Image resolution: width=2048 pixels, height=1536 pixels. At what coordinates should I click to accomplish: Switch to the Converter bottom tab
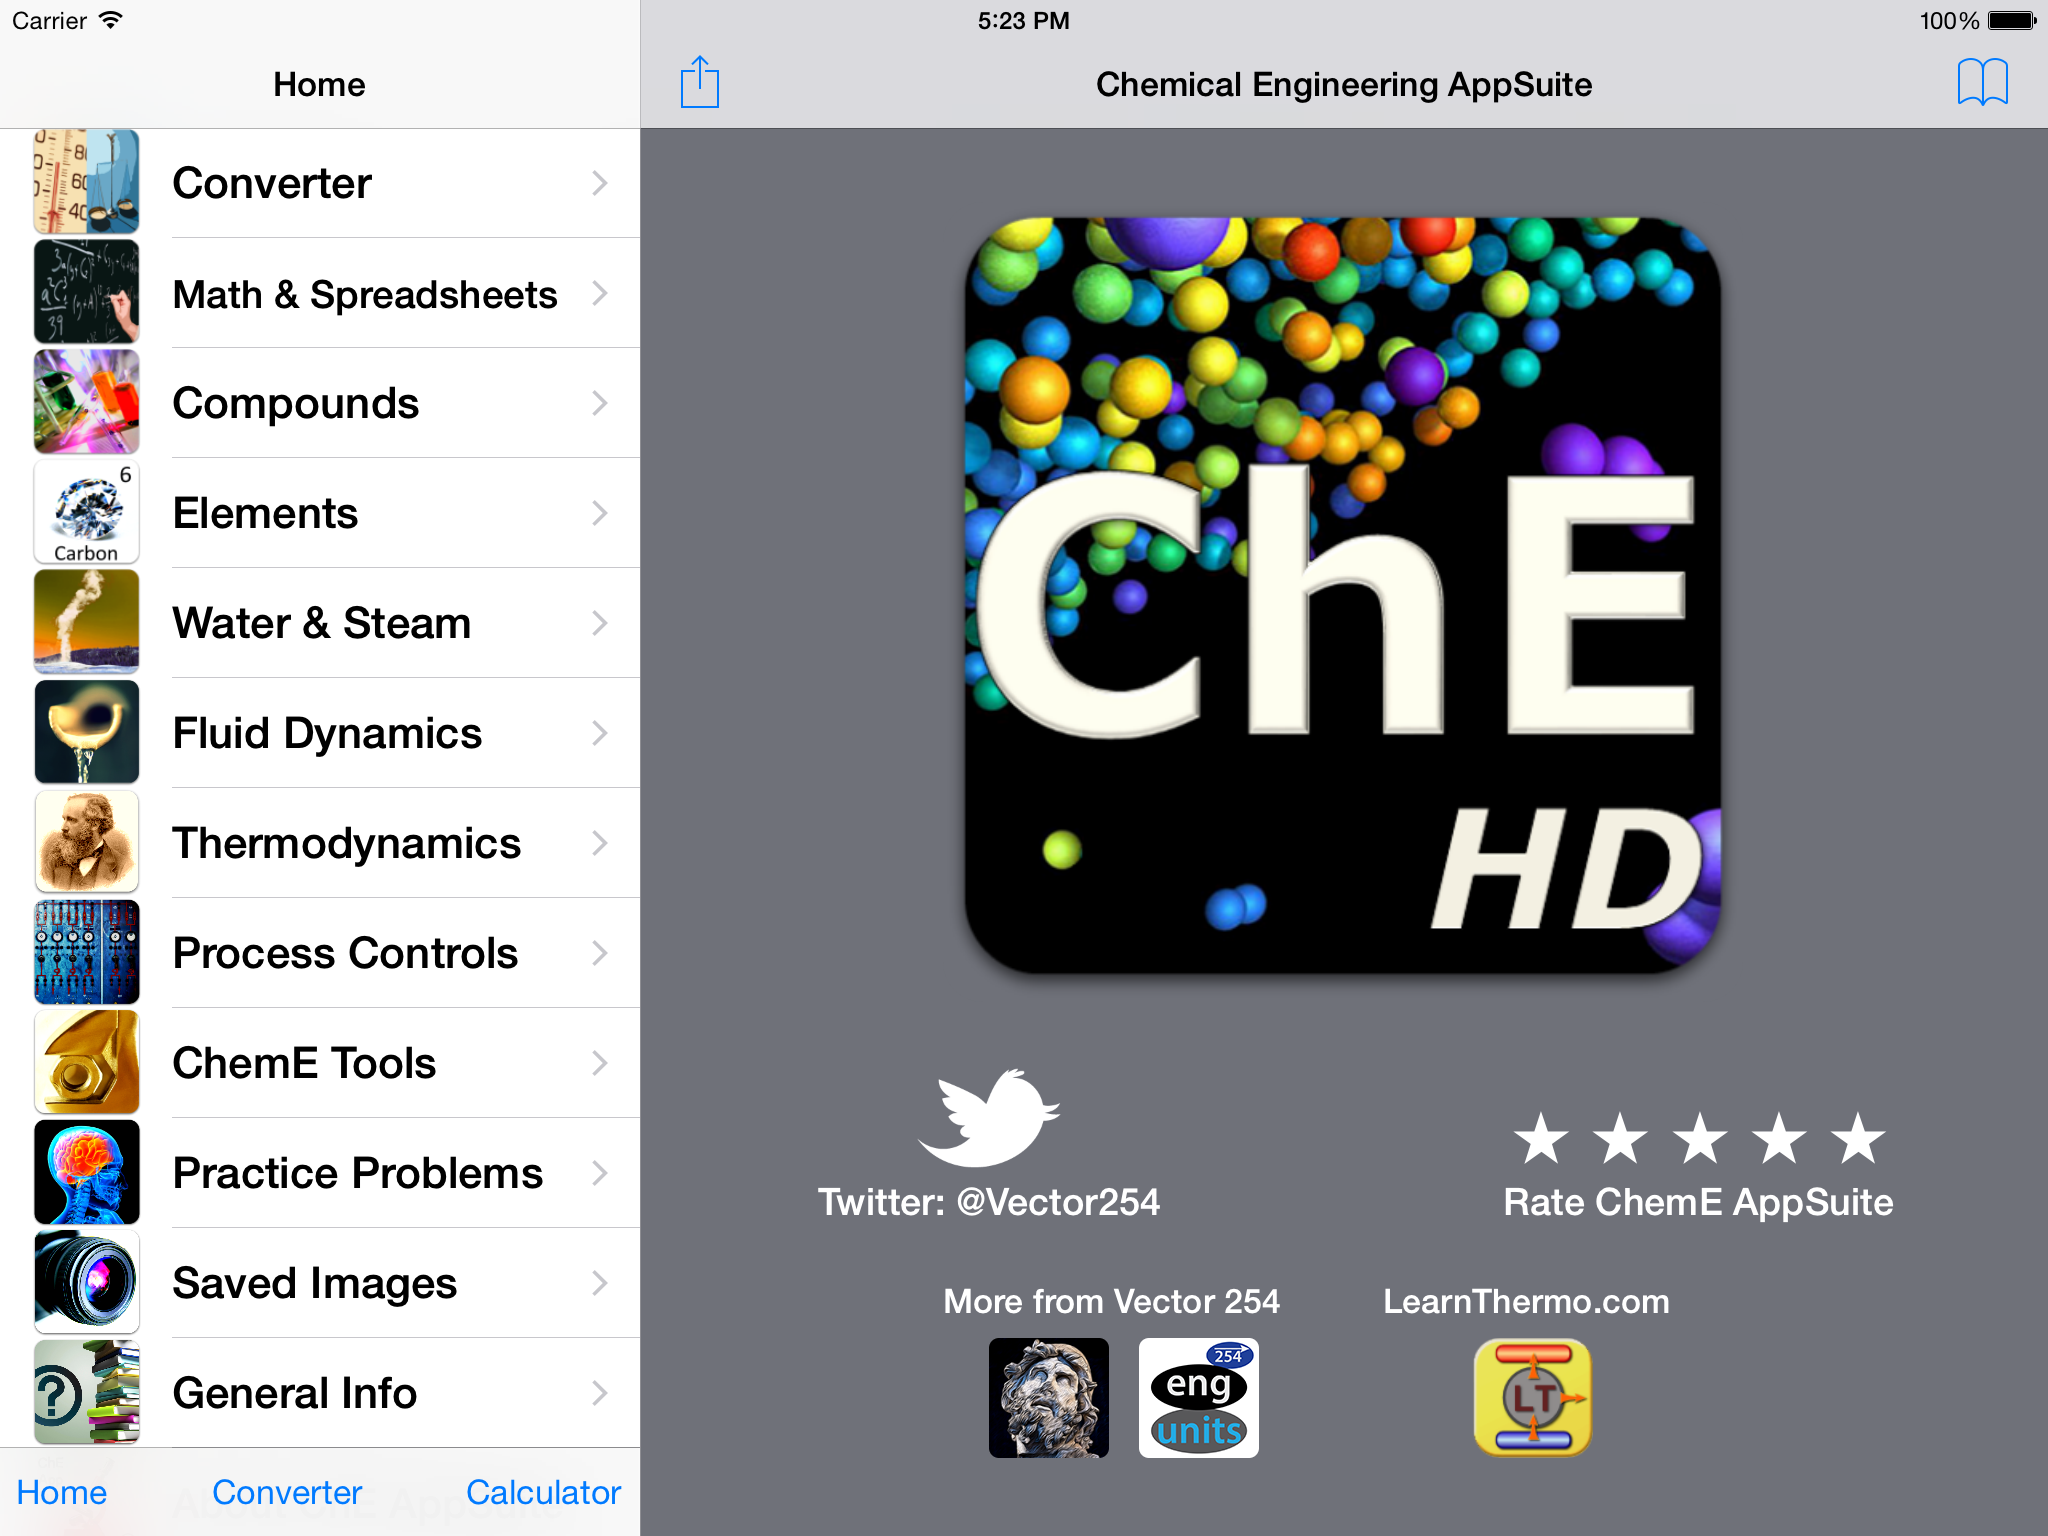(x=287, y=1492)
